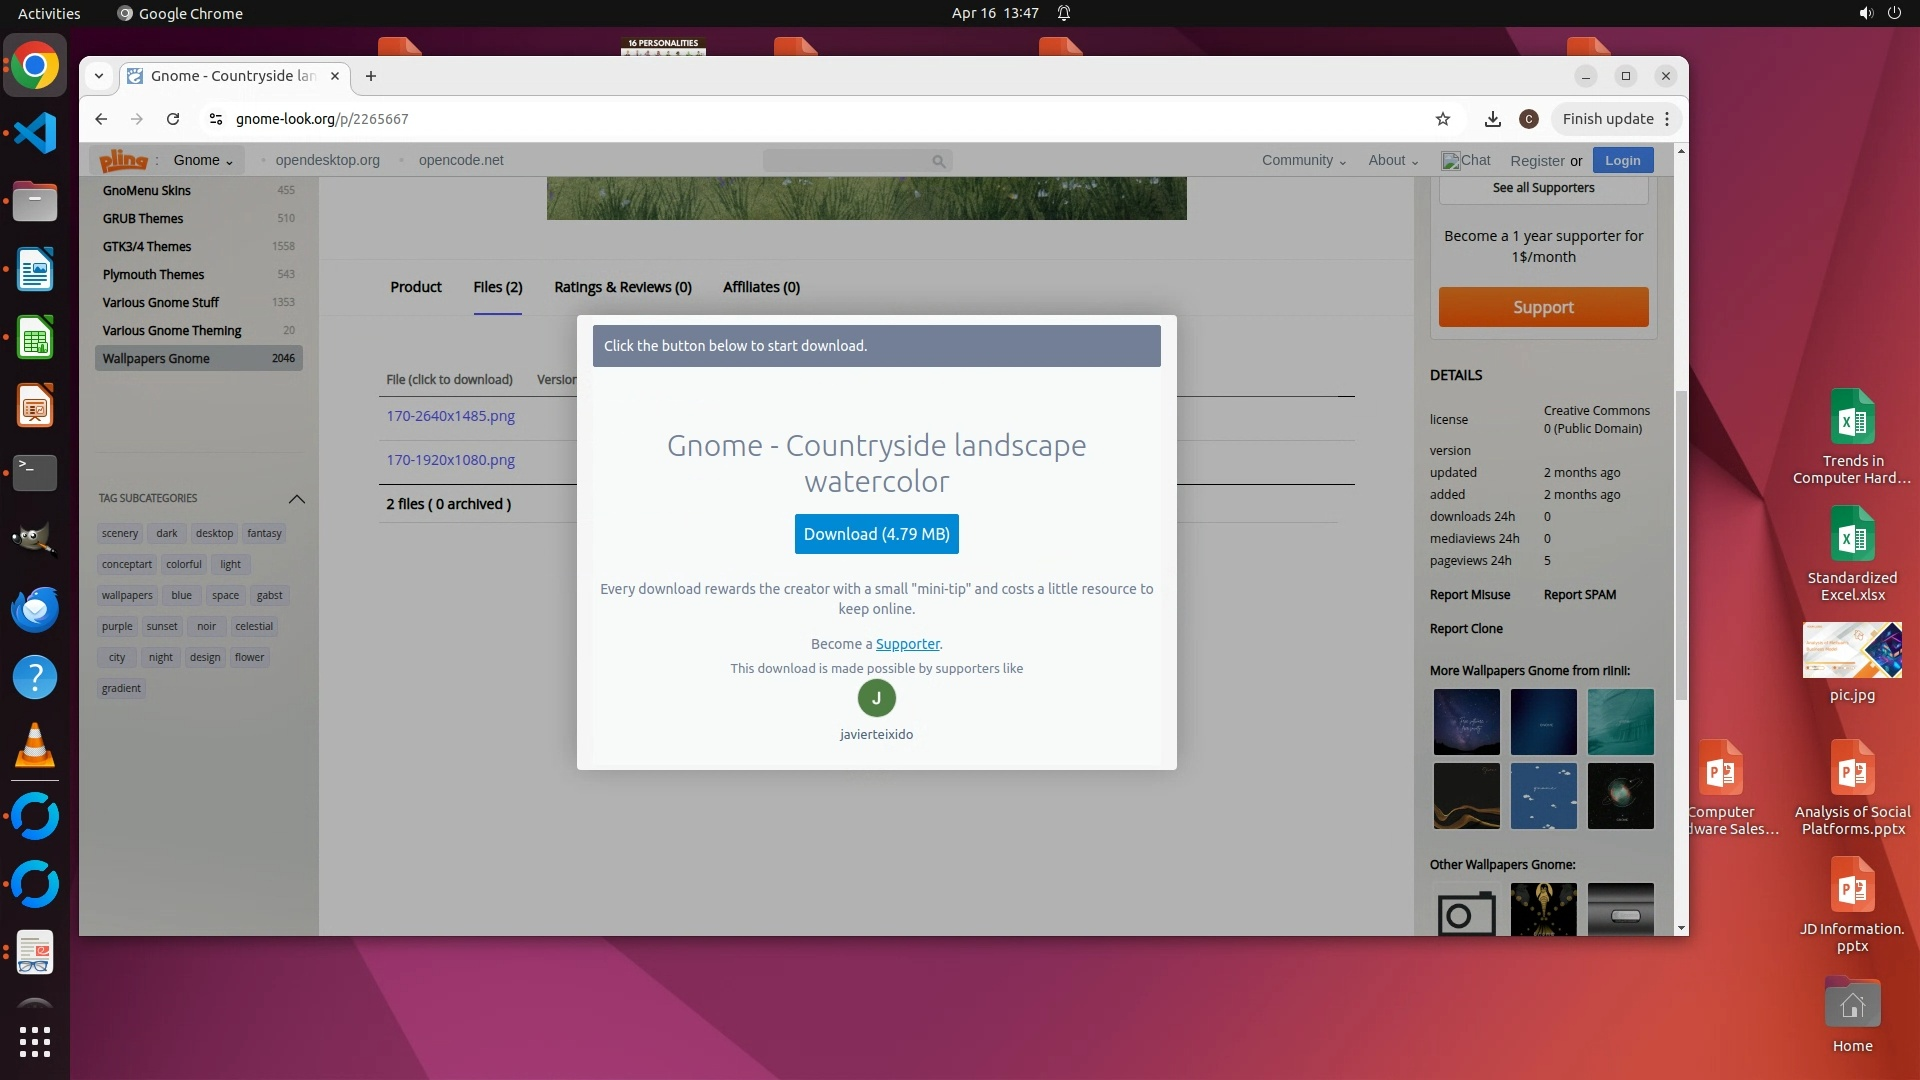Screen dimensions: 1920x1080
Task: Expand the Community menu
Action: tap(1303, 160)
